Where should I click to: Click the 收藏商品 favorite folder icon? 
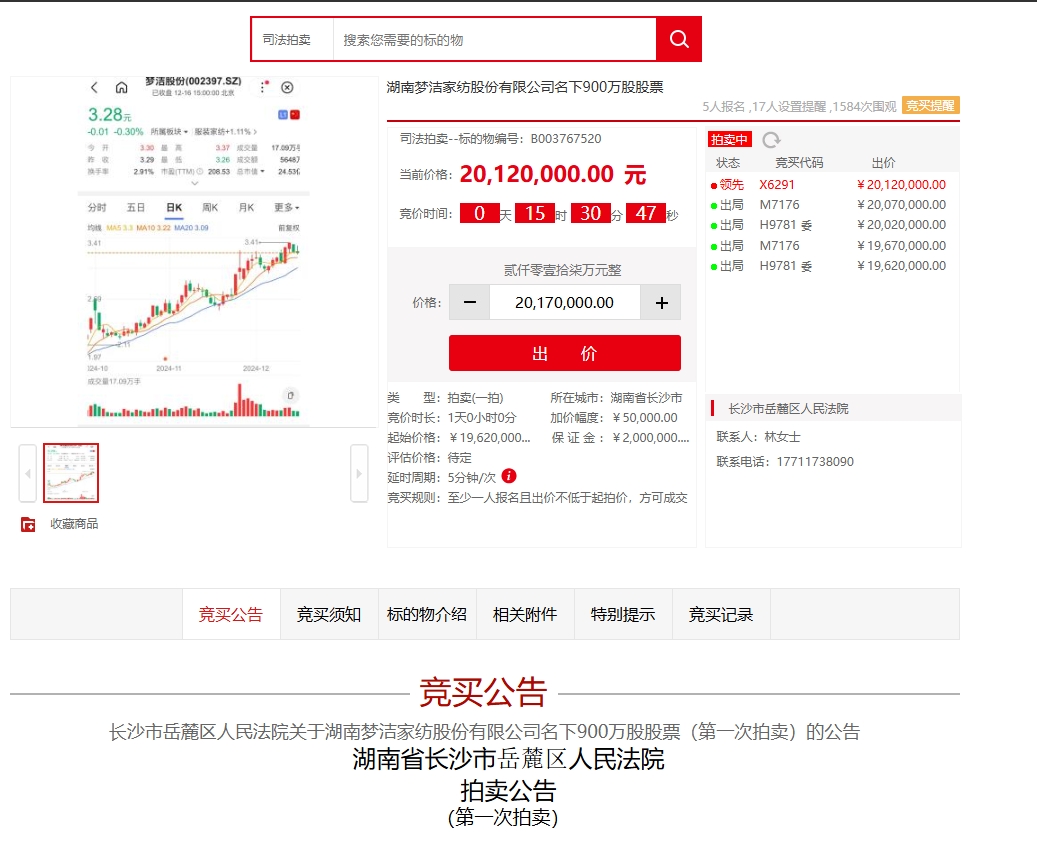(28, 524)
